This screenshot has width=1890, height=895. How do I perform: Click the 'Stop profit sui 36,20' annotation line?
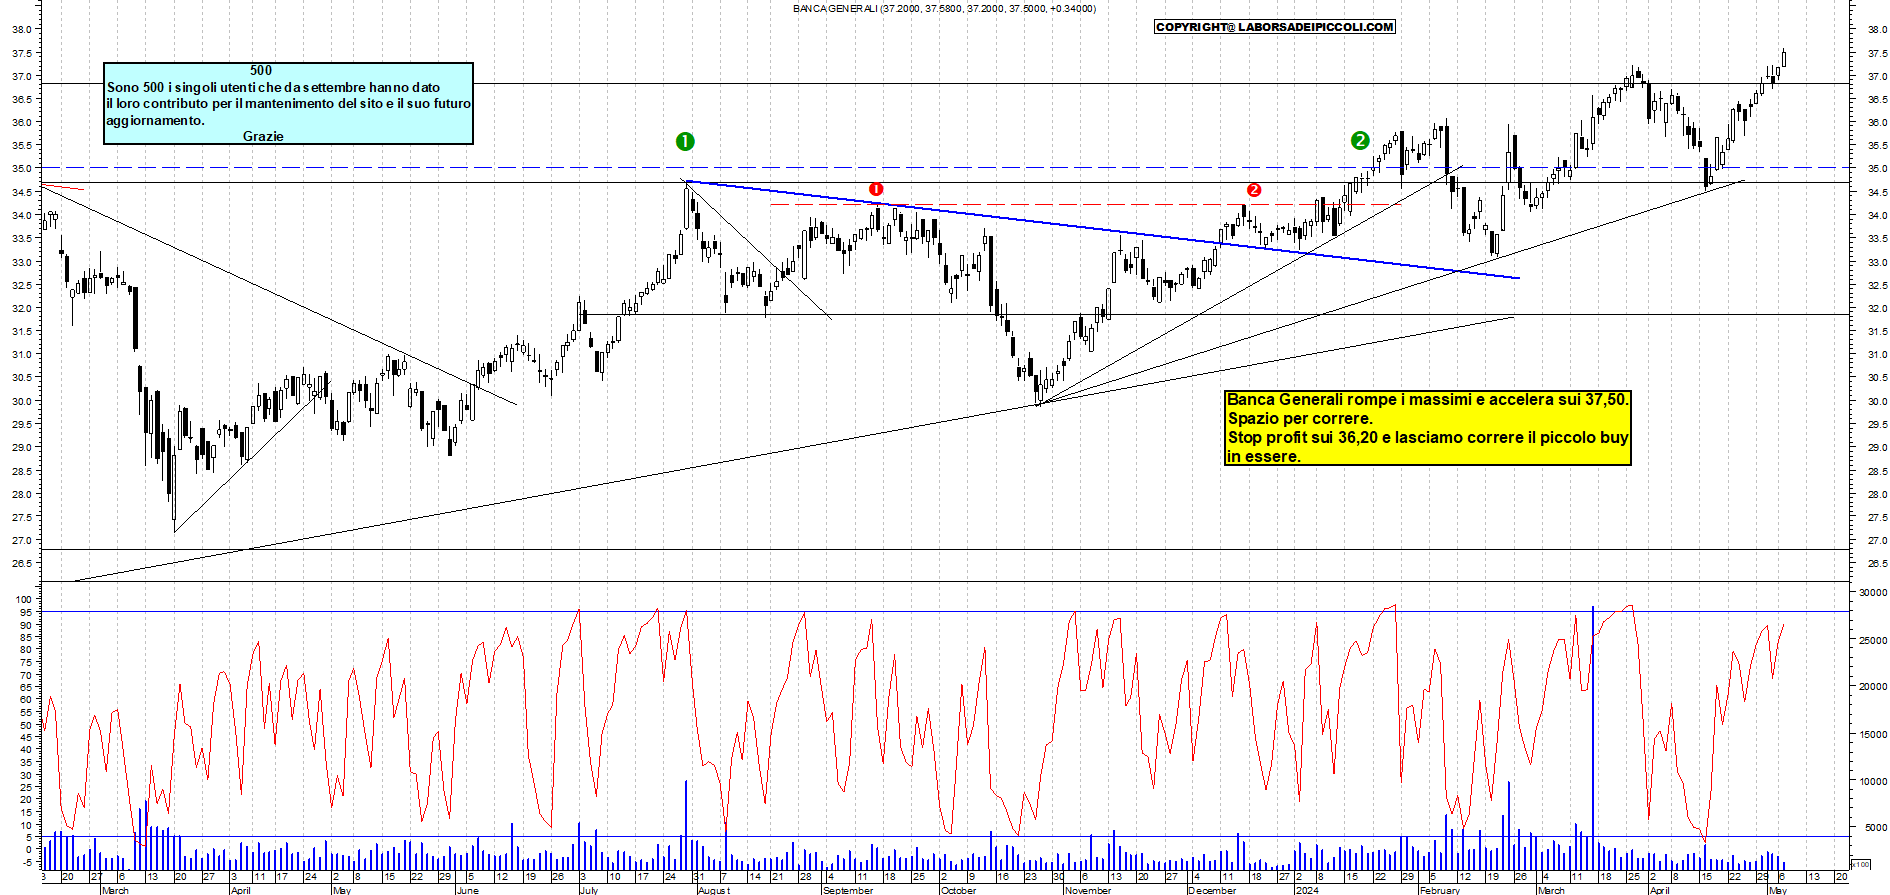[1428, 438]
